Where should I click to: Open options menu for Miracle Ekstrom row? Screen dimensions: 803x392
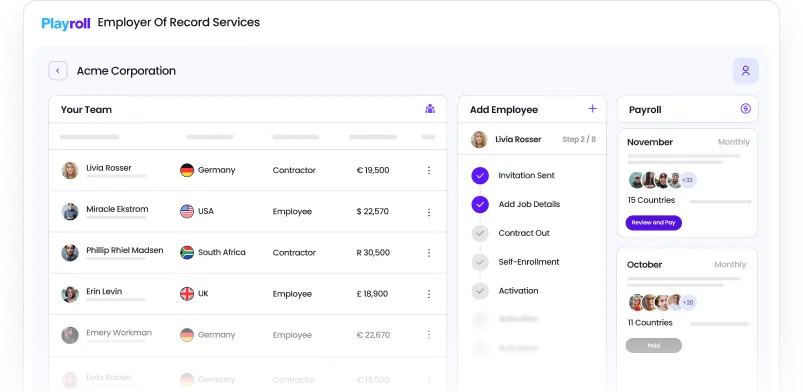(x=429, y=212)
